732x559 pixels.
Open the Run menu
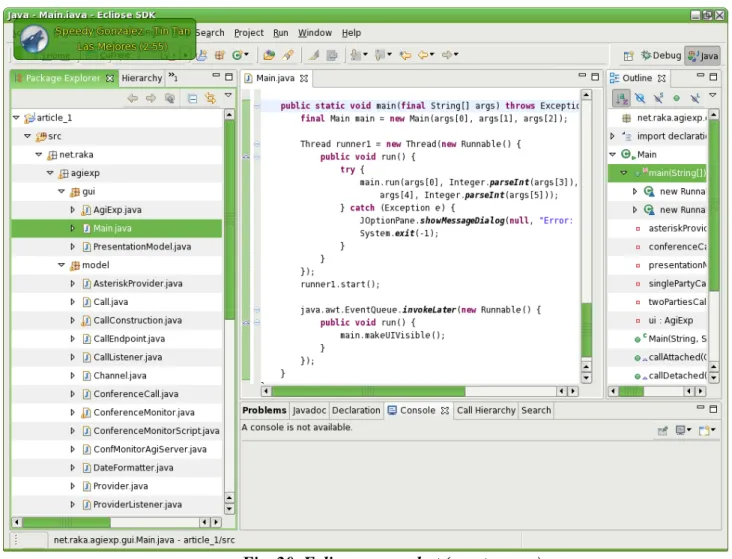[281, 33]
